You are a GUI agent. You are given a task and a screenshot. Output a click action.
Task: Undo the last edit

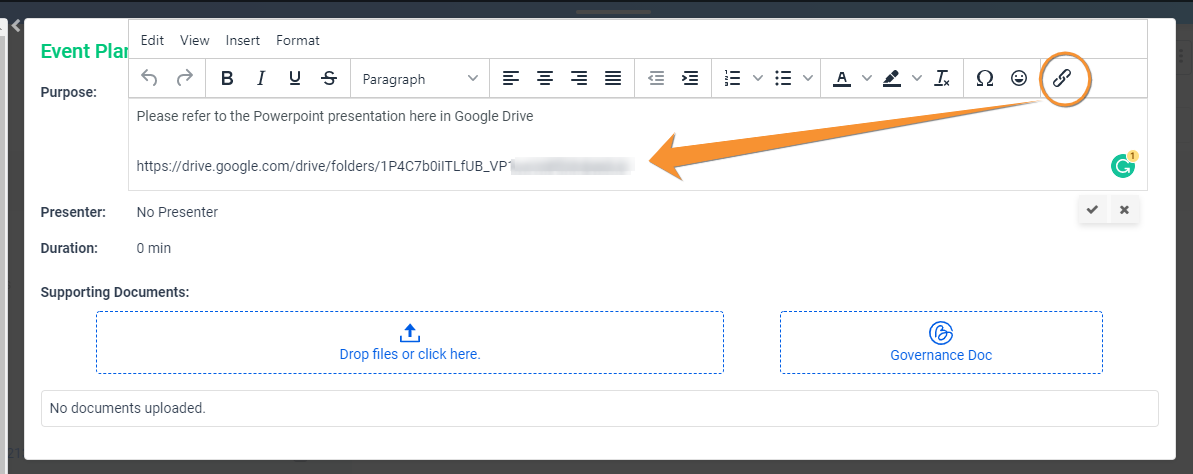pos(149,78)
